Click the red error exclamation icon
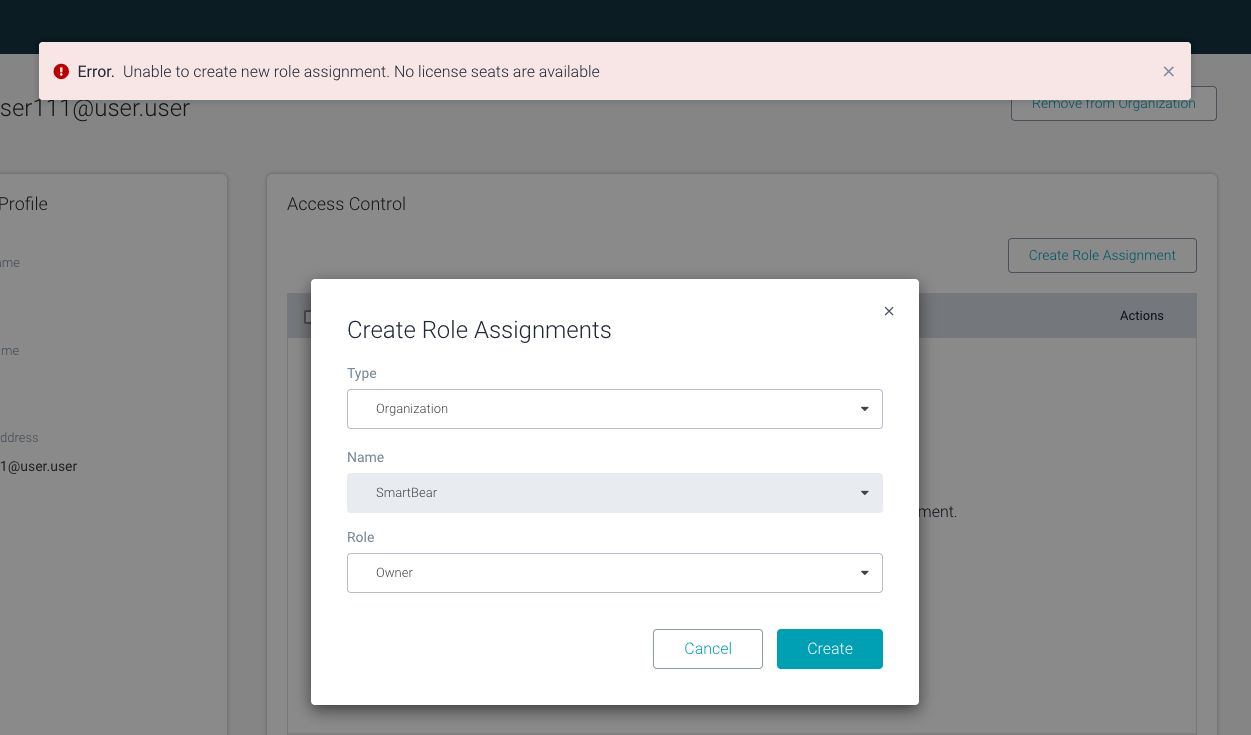 coord(60,71)
